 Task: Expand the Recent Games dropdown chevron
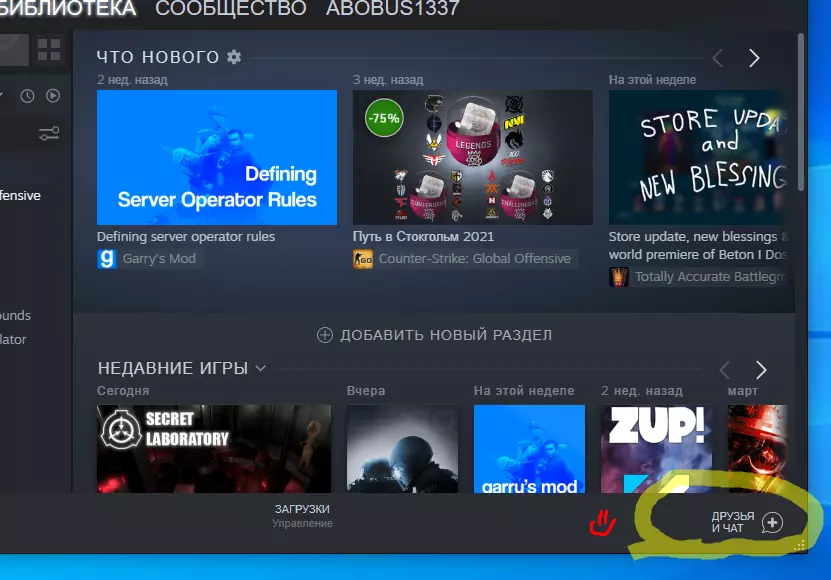(x=260, y=368)
